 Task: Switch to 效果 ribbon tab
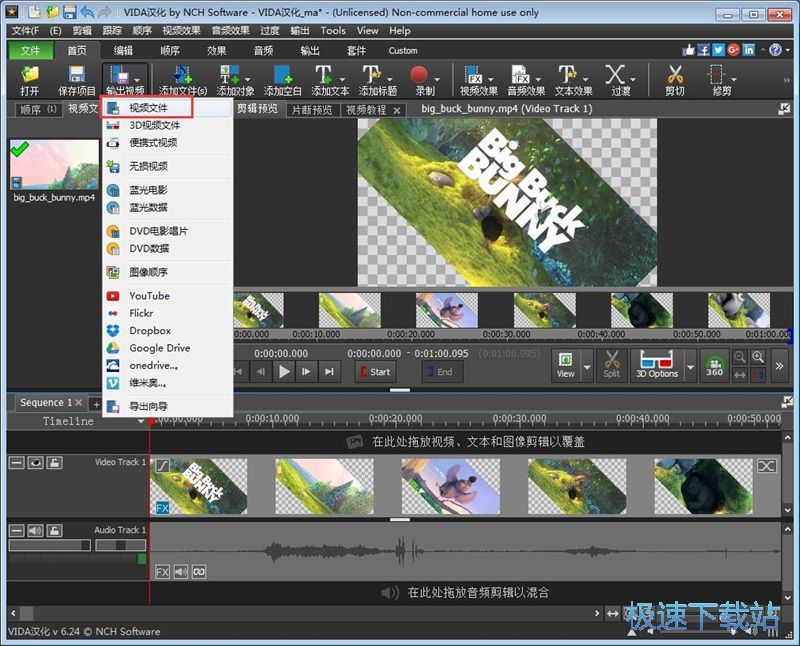click(x=216, y=51)
